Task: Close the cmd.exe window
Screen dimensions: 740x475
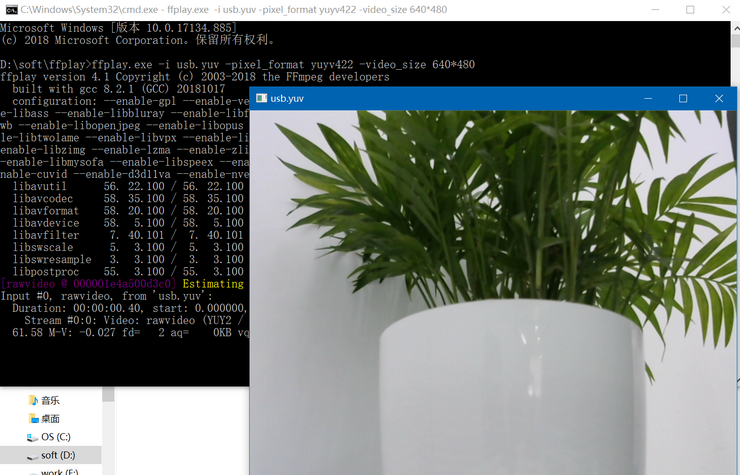Action: [x=726, y=9]
